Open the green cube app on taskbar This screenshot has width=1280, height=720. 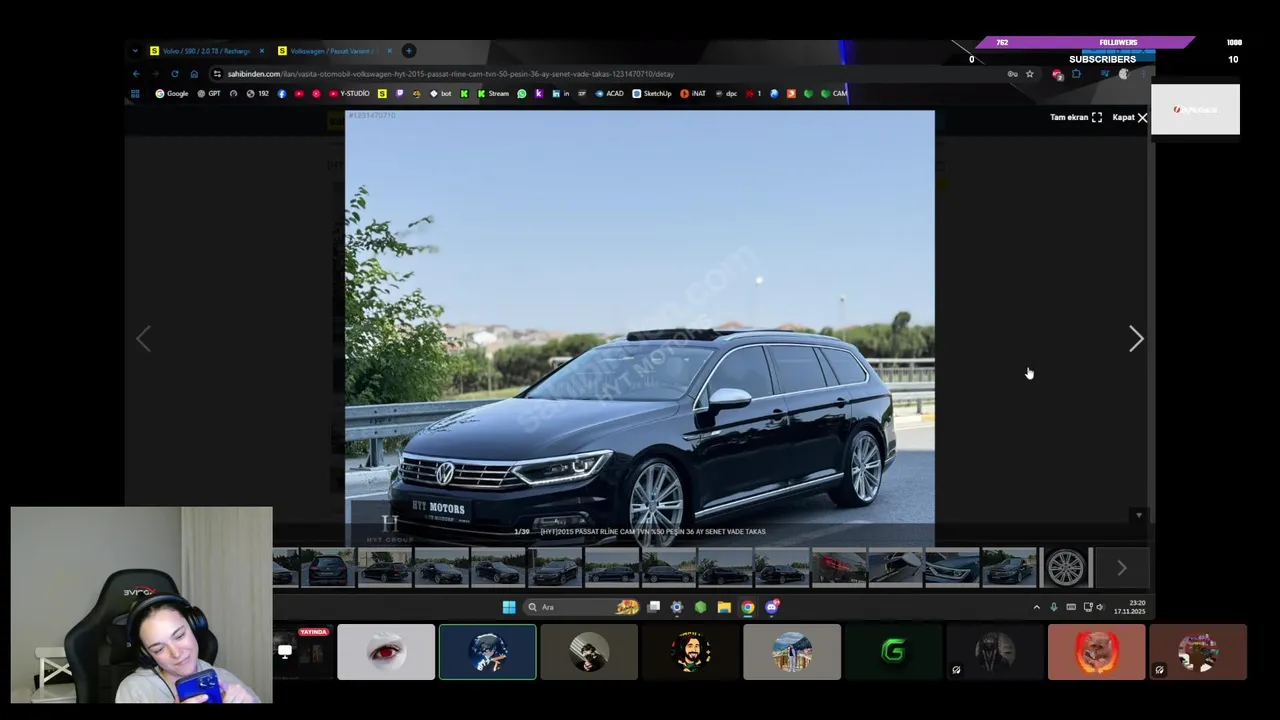700,607
